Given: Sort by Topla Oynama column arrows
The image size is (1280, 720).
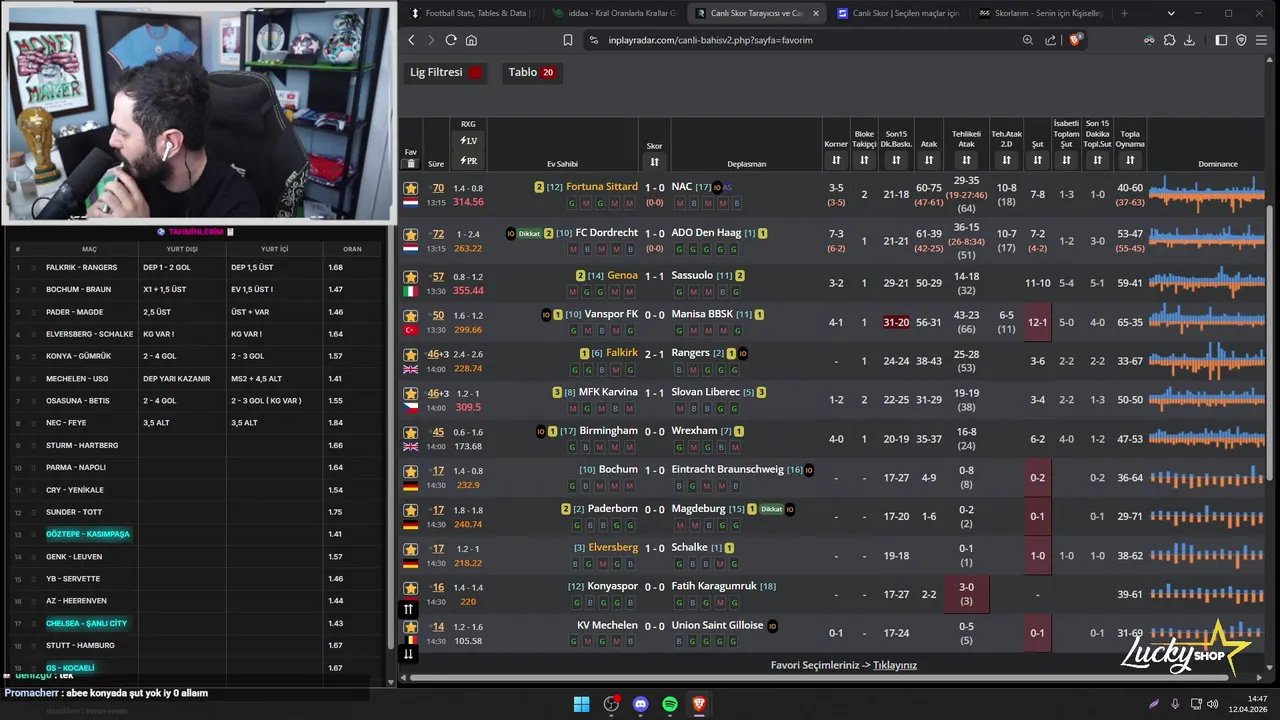Looking at the screenshot, I should coord(1130,160).
